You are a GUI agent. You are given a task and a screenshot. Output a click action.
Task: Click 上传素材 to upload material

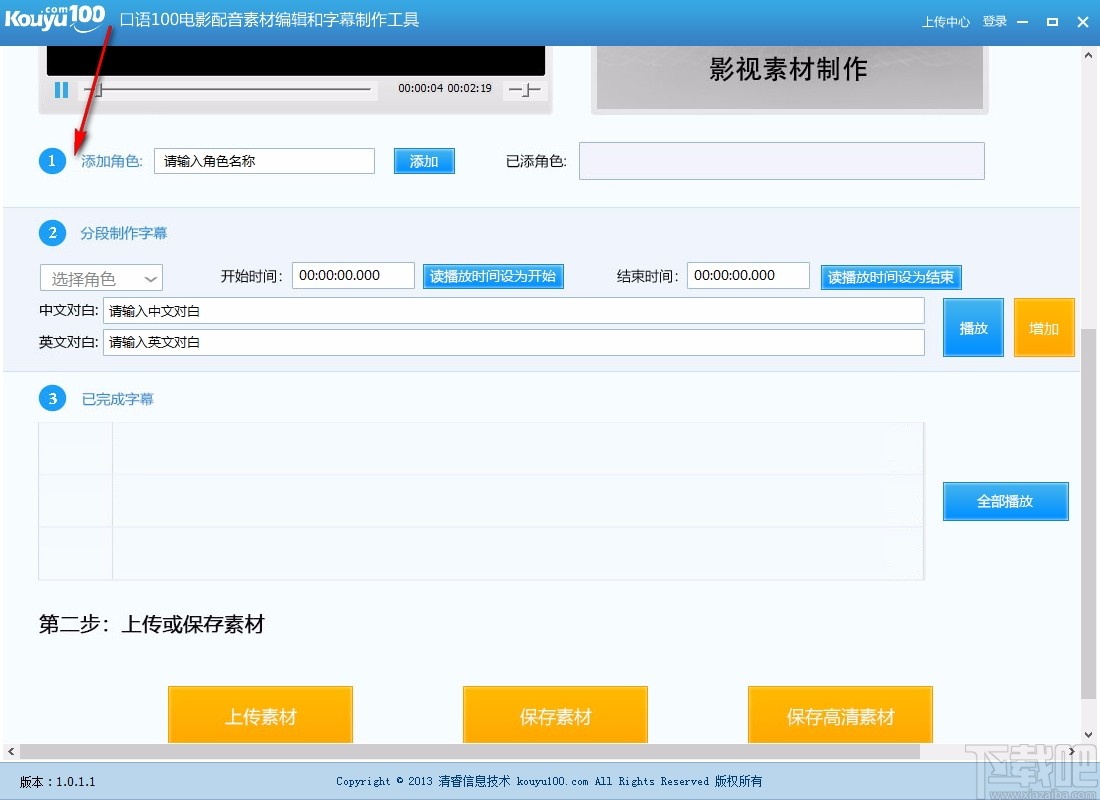260,714
